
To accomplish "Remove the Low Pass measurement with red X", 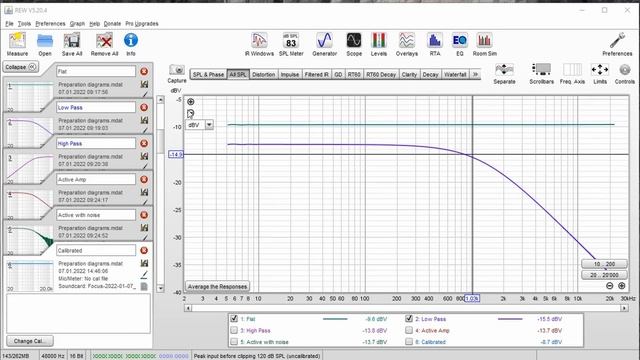I will [144, 107].
